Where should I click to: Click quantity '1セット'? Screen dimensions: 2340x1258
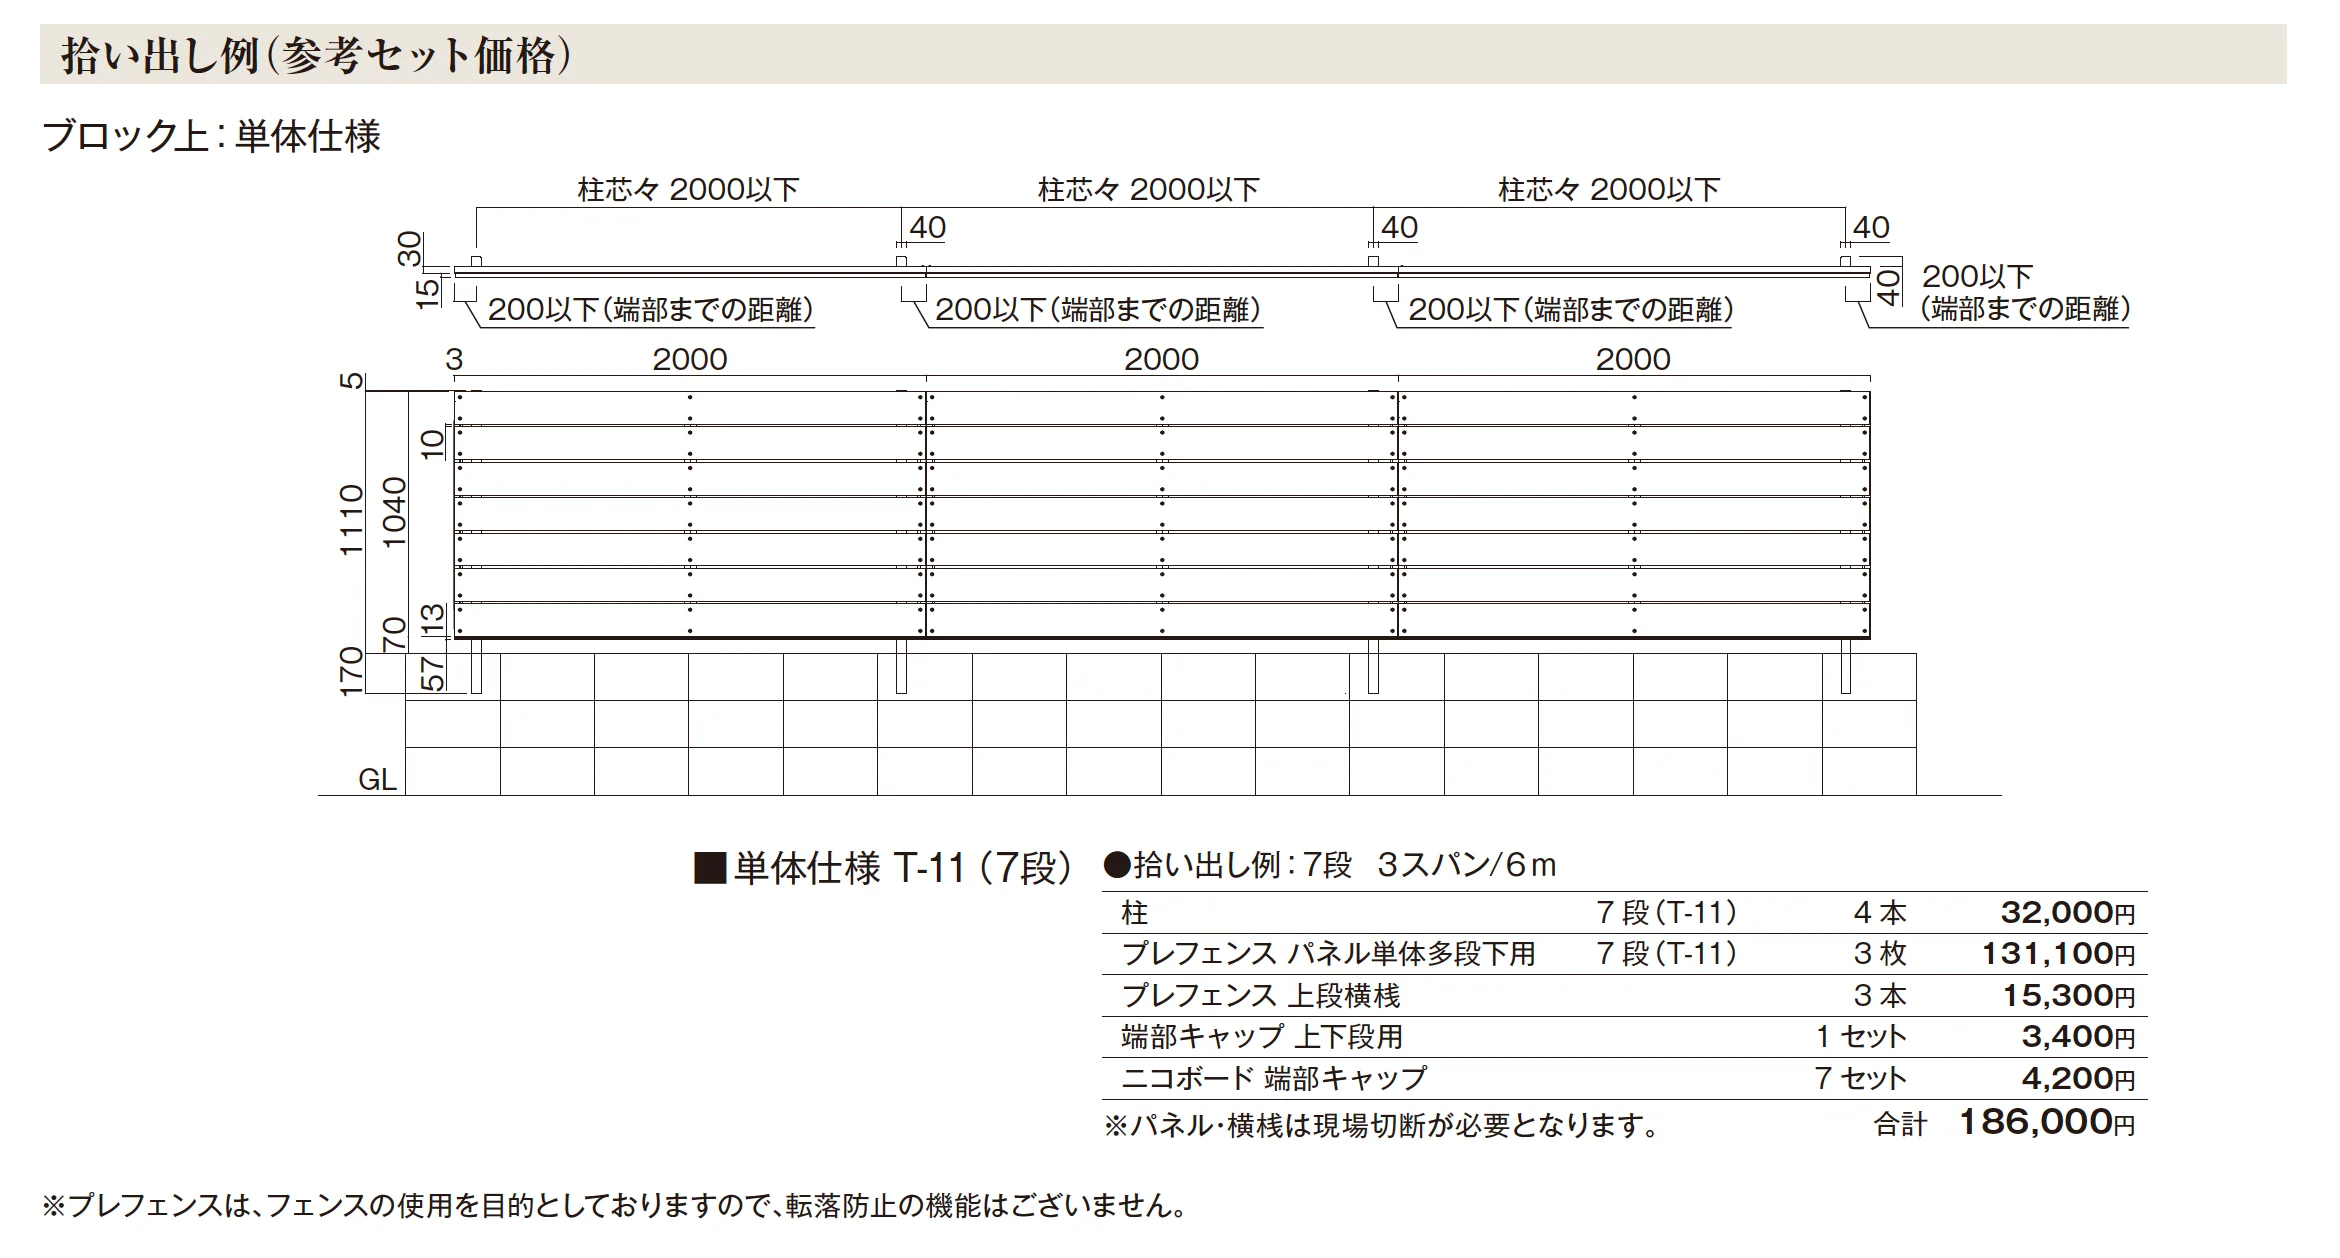(x=1862, y=1037)
